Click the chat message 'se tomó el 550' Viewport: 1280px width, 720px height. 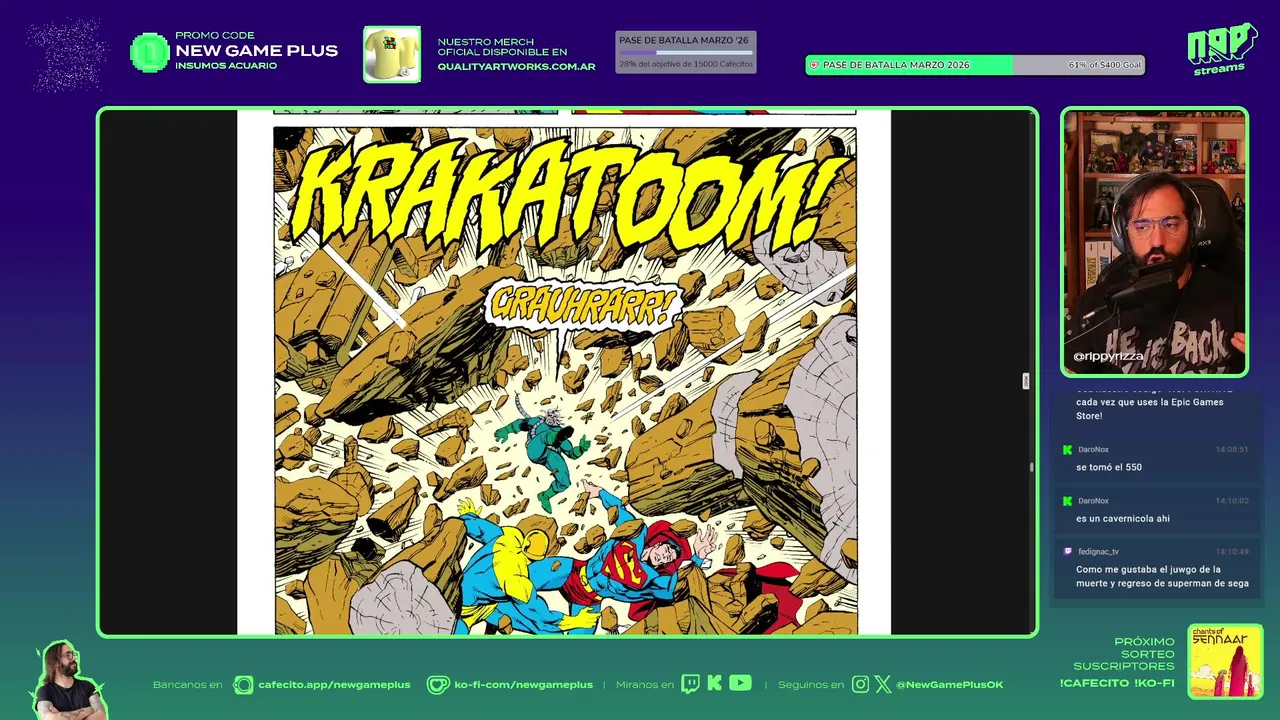[x=1109, y=467]
